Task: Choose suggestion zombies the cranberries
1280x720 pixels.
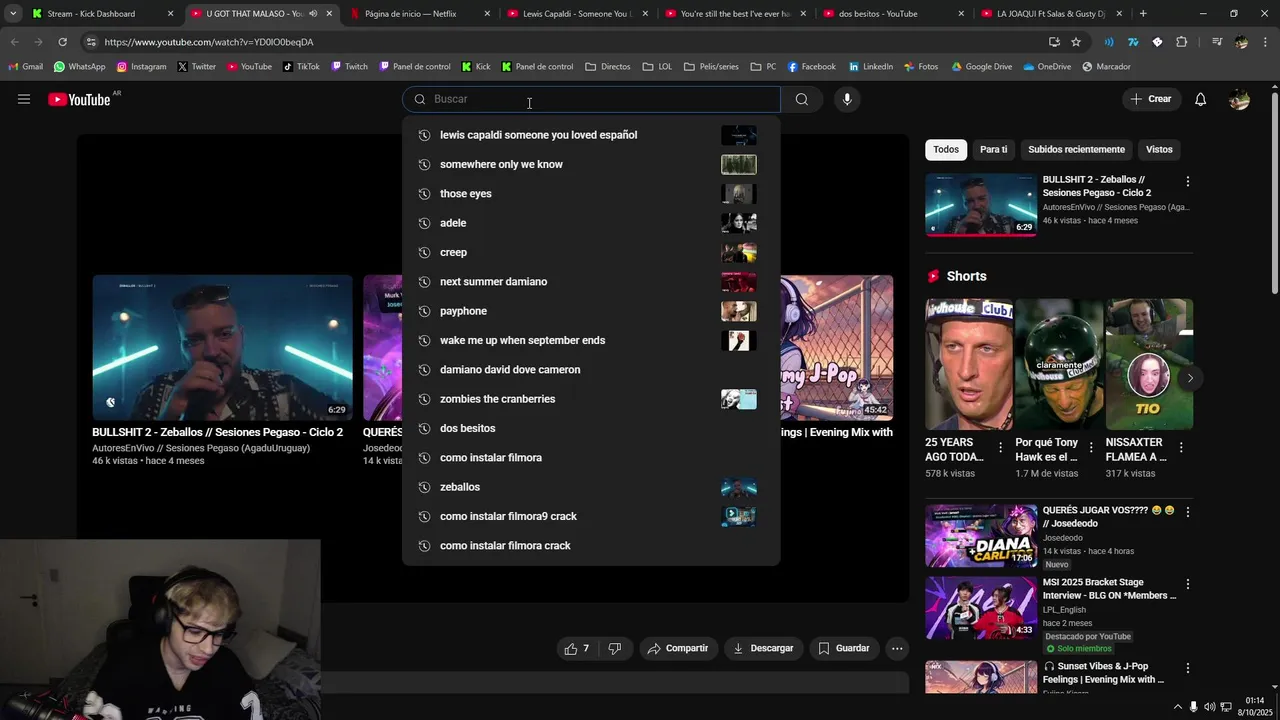Action: point(591,399)
